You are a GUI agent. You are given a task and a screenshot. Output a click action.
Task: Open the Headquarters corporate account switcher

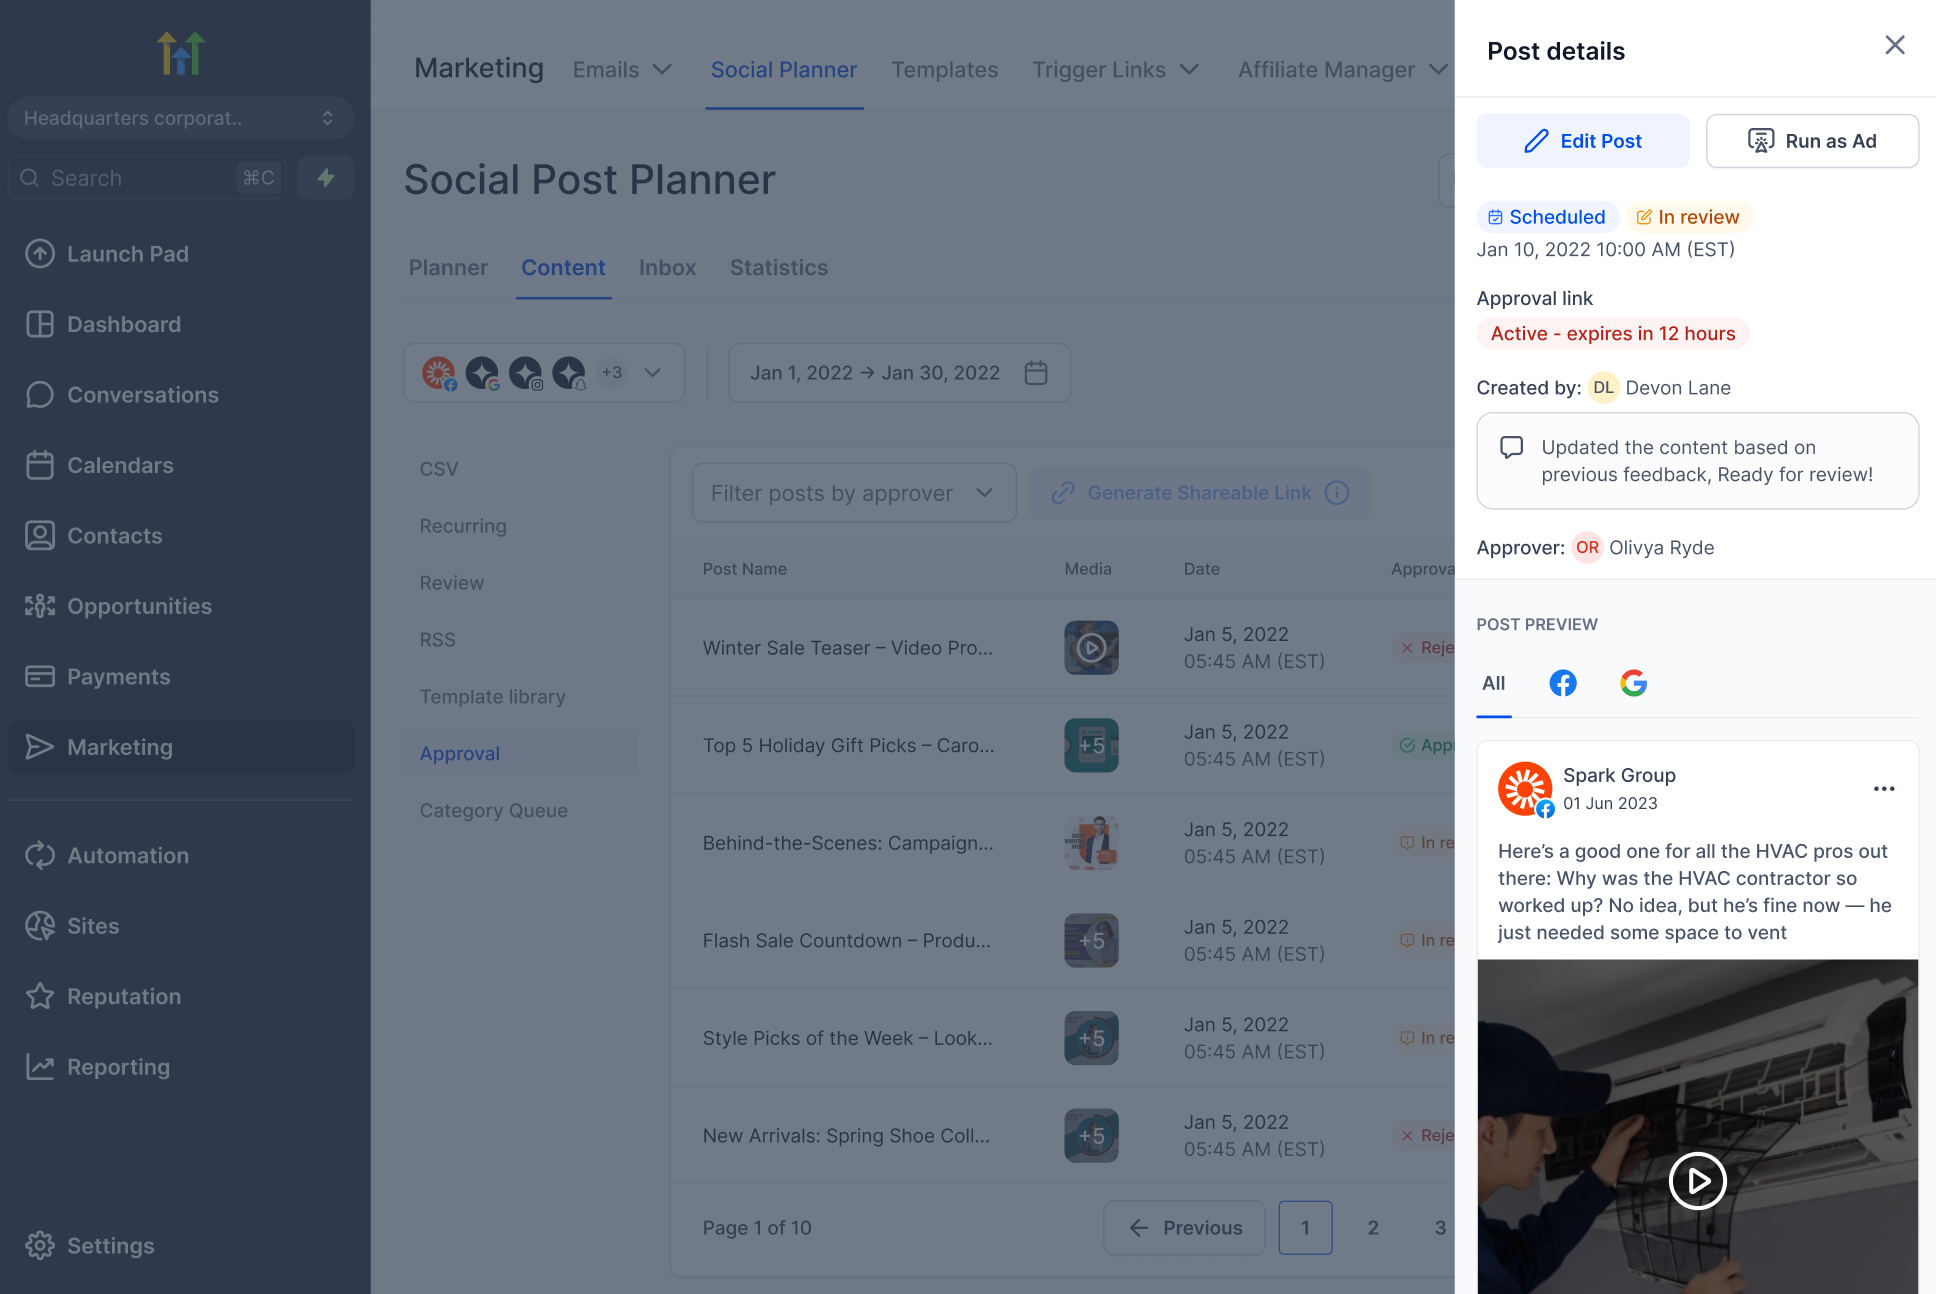[180, 118]
